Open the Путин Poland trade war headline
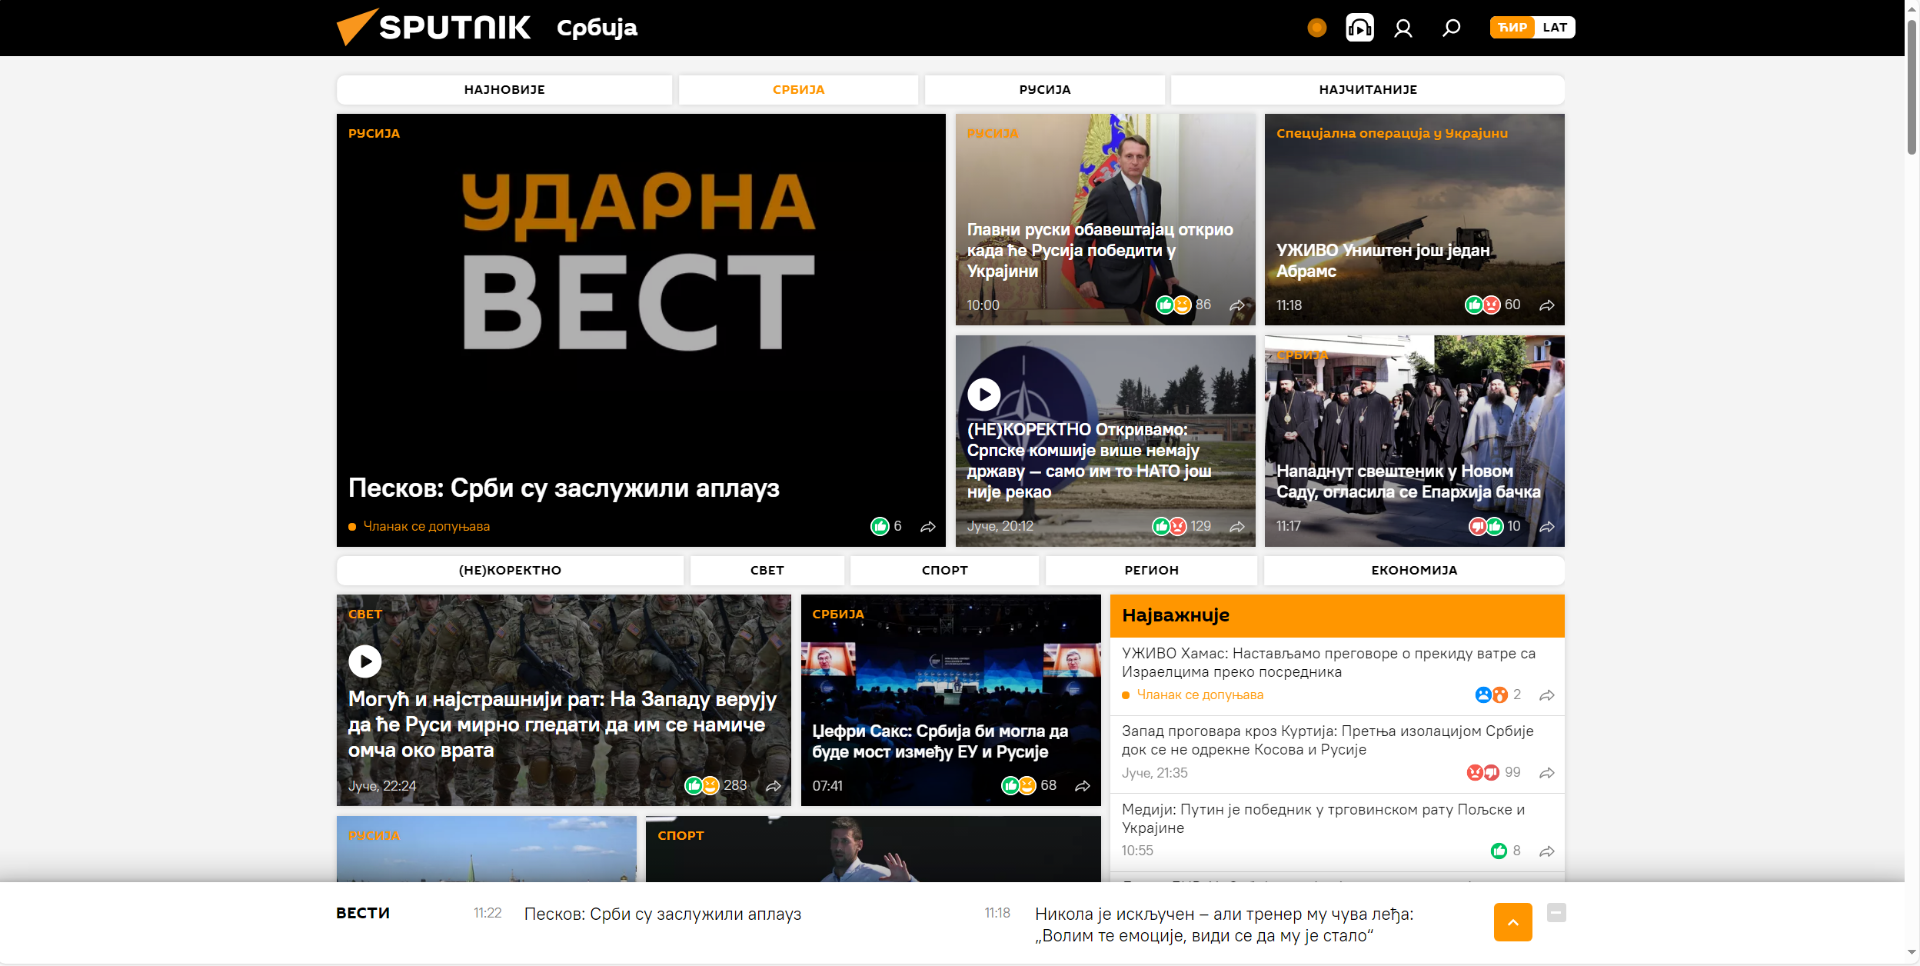Image resolution: width=1920 pixels, height=966 pixels. pyautogui.click(x=1323, y=818)
